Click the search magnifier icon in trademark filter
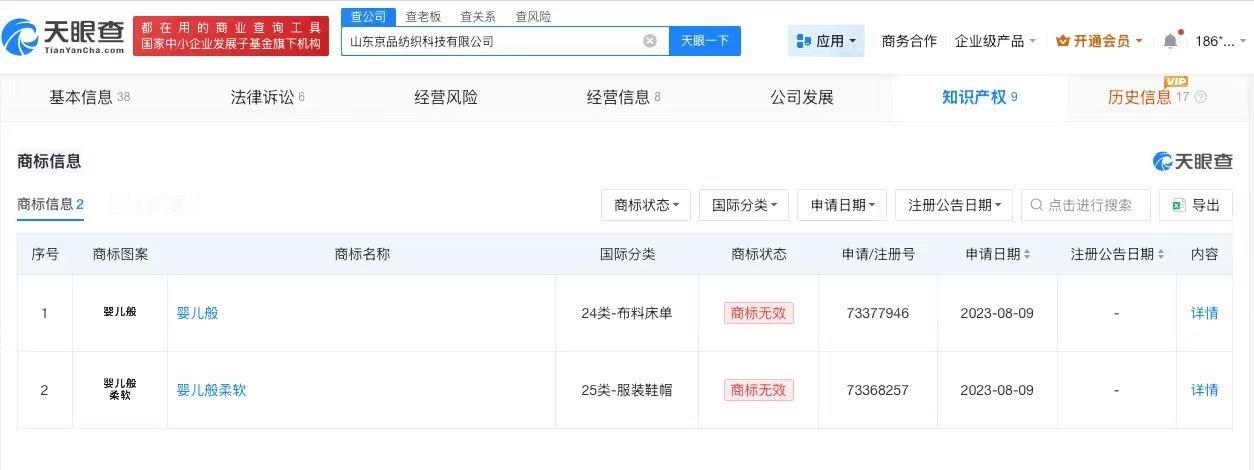Image resolution: width=1254 pixels, height=470 pixels. tap(1037, 205)
